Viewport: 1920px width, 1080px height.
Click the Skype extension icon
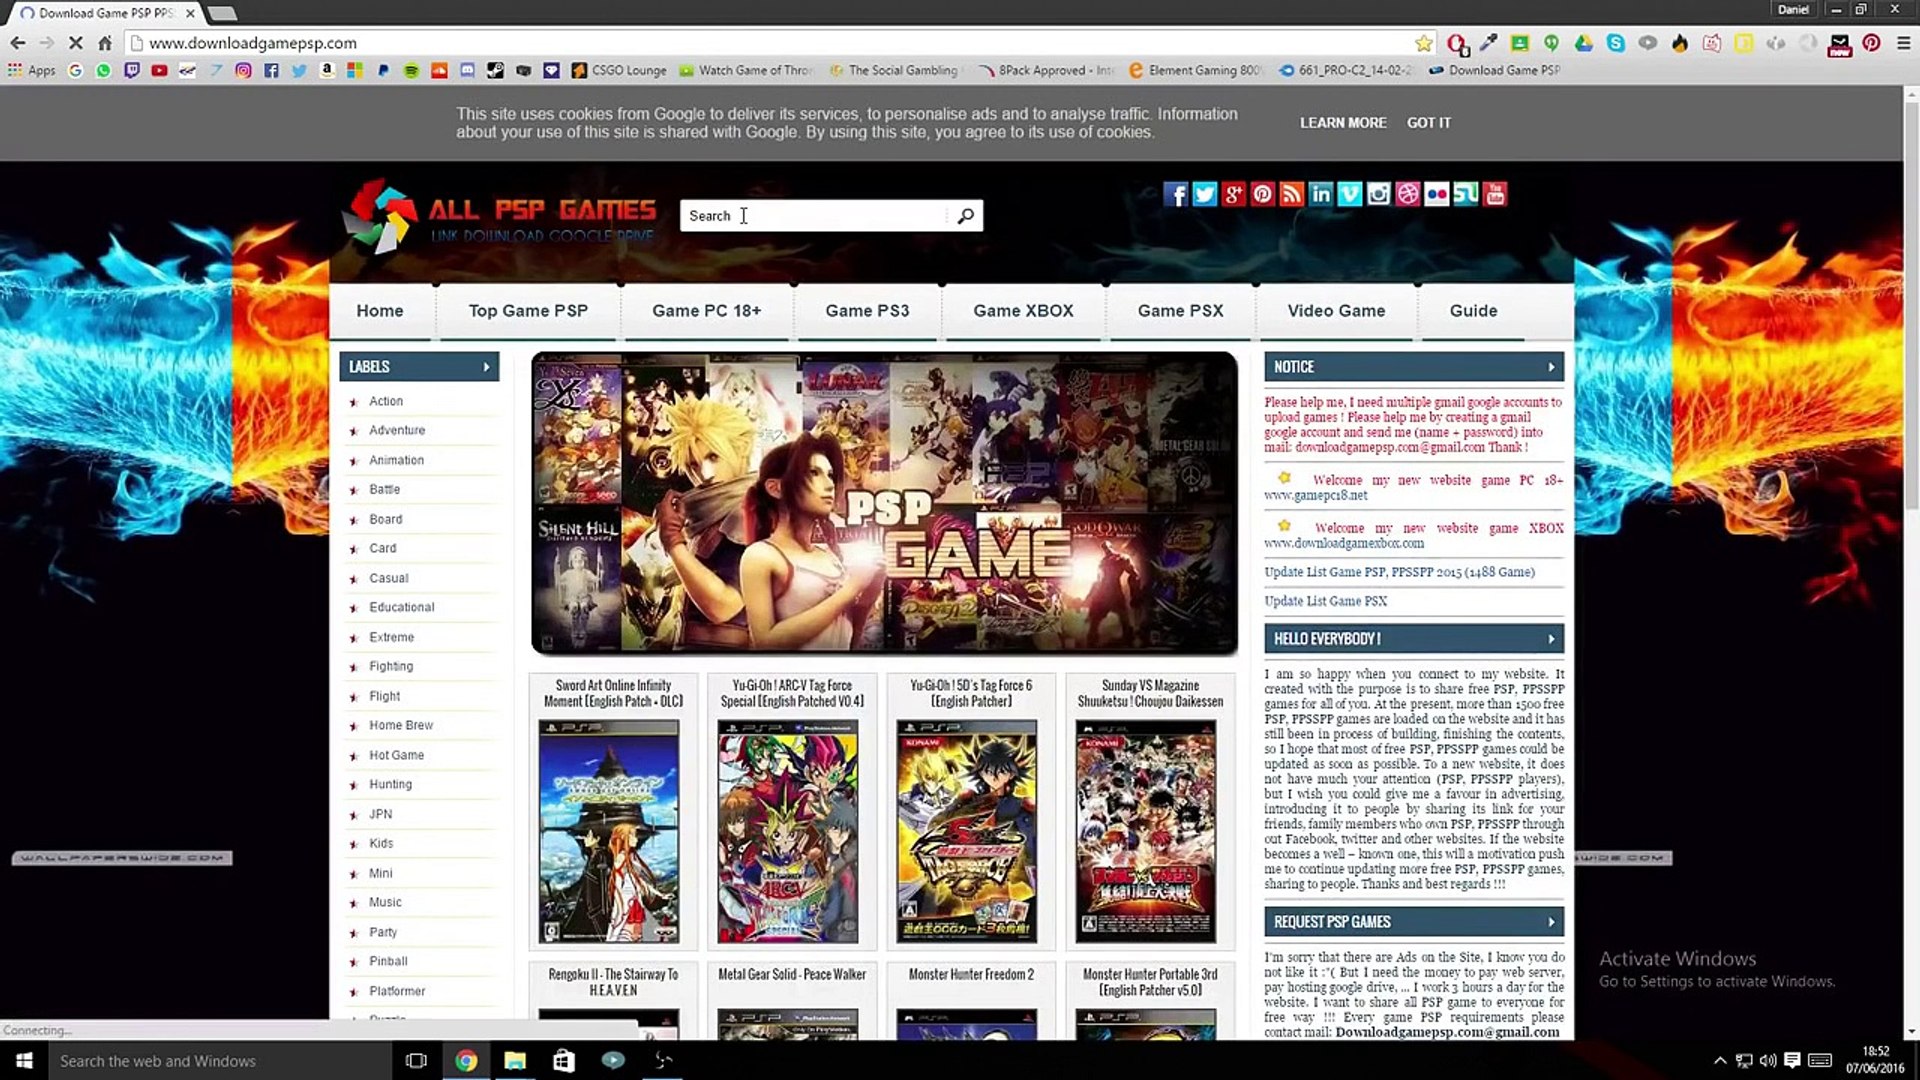pos(1615,43)
